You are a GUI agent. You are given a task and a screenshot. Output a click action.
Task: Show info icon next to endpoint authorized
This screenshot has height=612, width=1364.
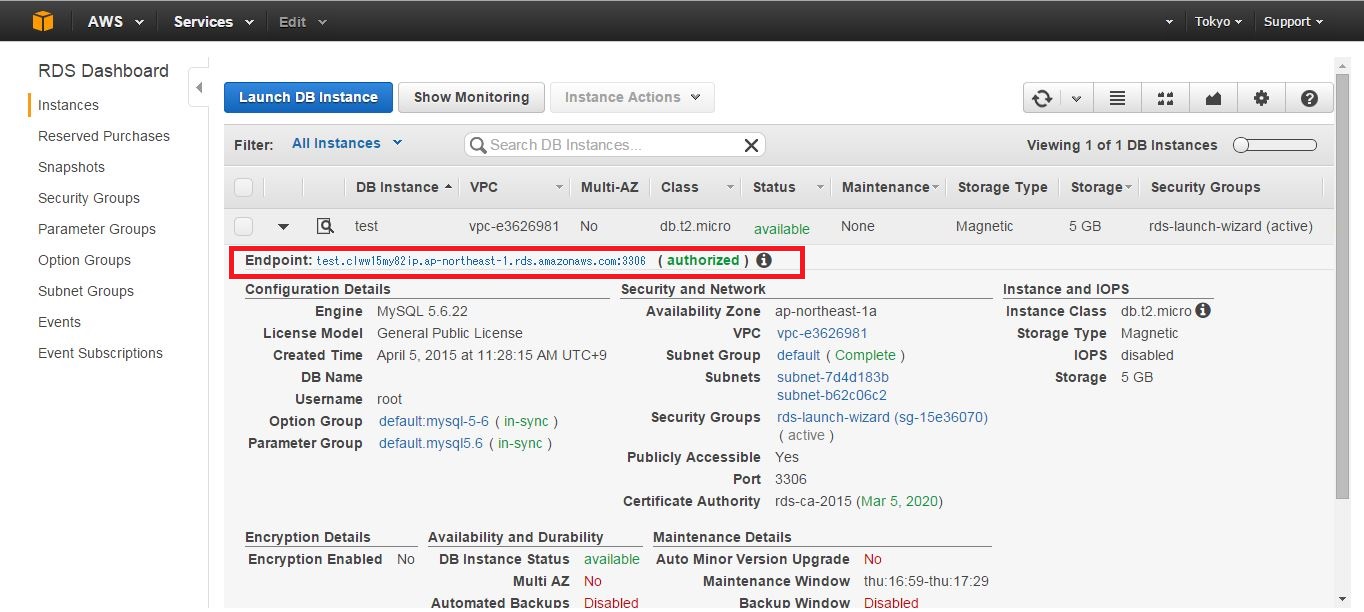764,260
